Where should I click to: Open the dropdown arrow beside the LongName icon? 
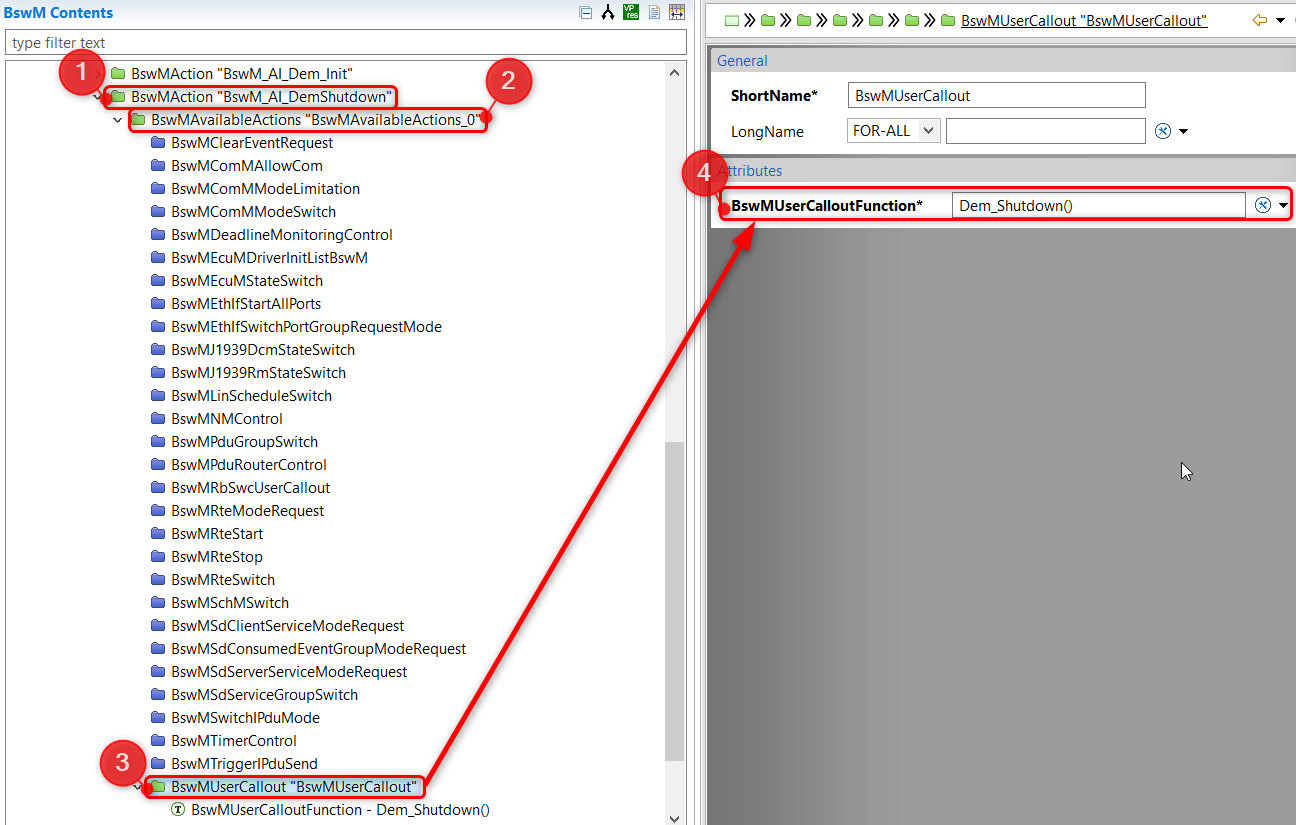tap(1183, 132)
